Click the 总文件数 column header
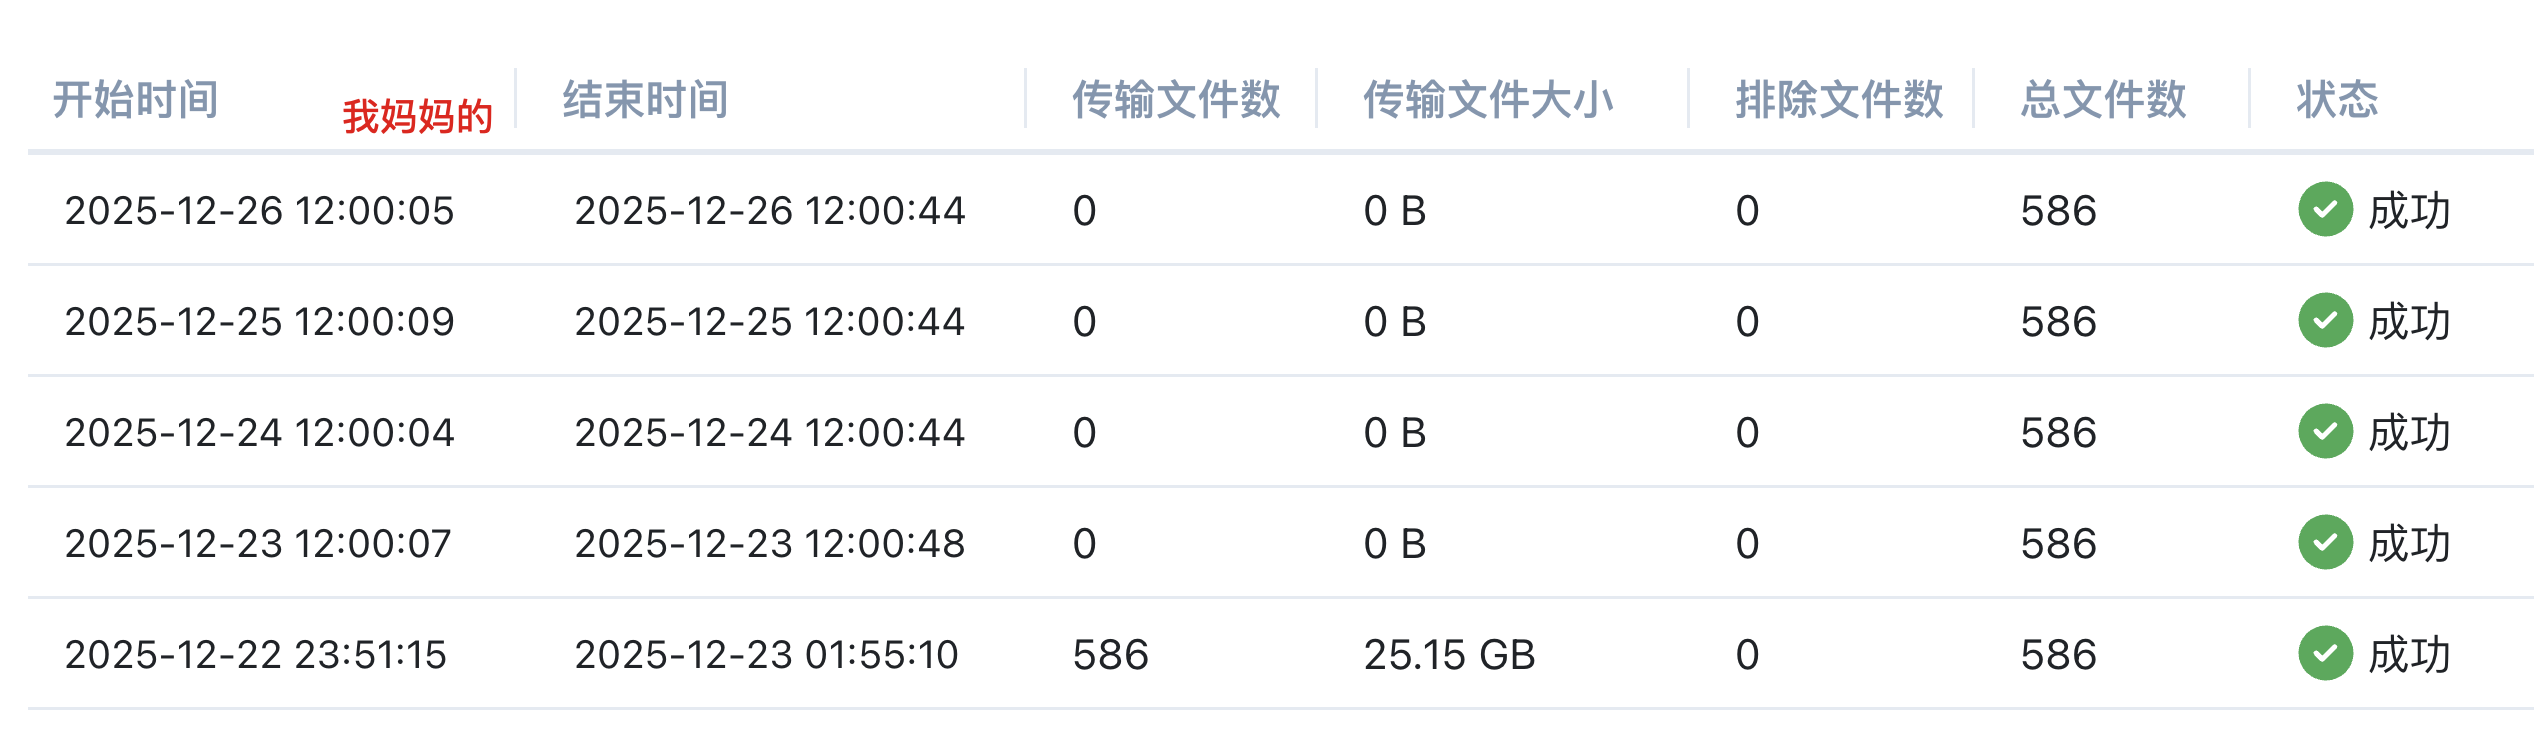This screenshot has height=742, width=2534. tap(2103, 100)
